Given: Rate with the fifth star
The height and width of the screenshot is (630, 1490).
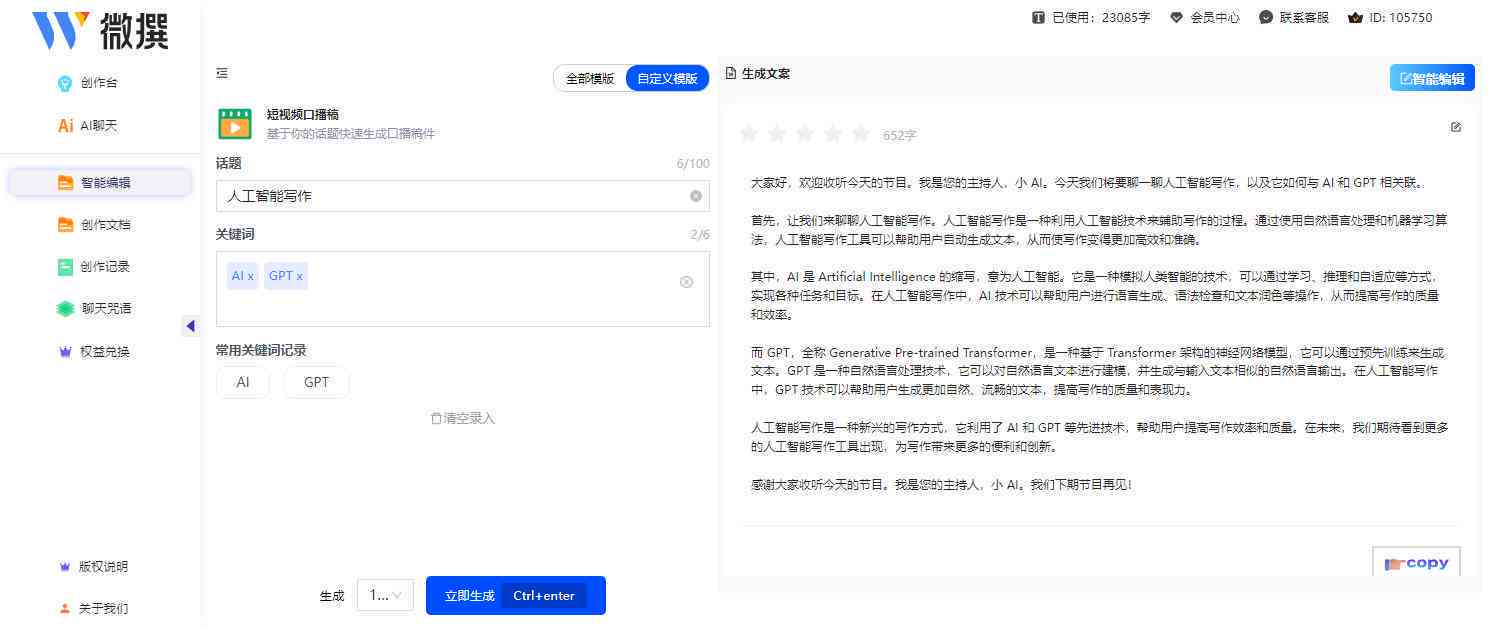Looking at the screenshot, I should click(860, 134).
